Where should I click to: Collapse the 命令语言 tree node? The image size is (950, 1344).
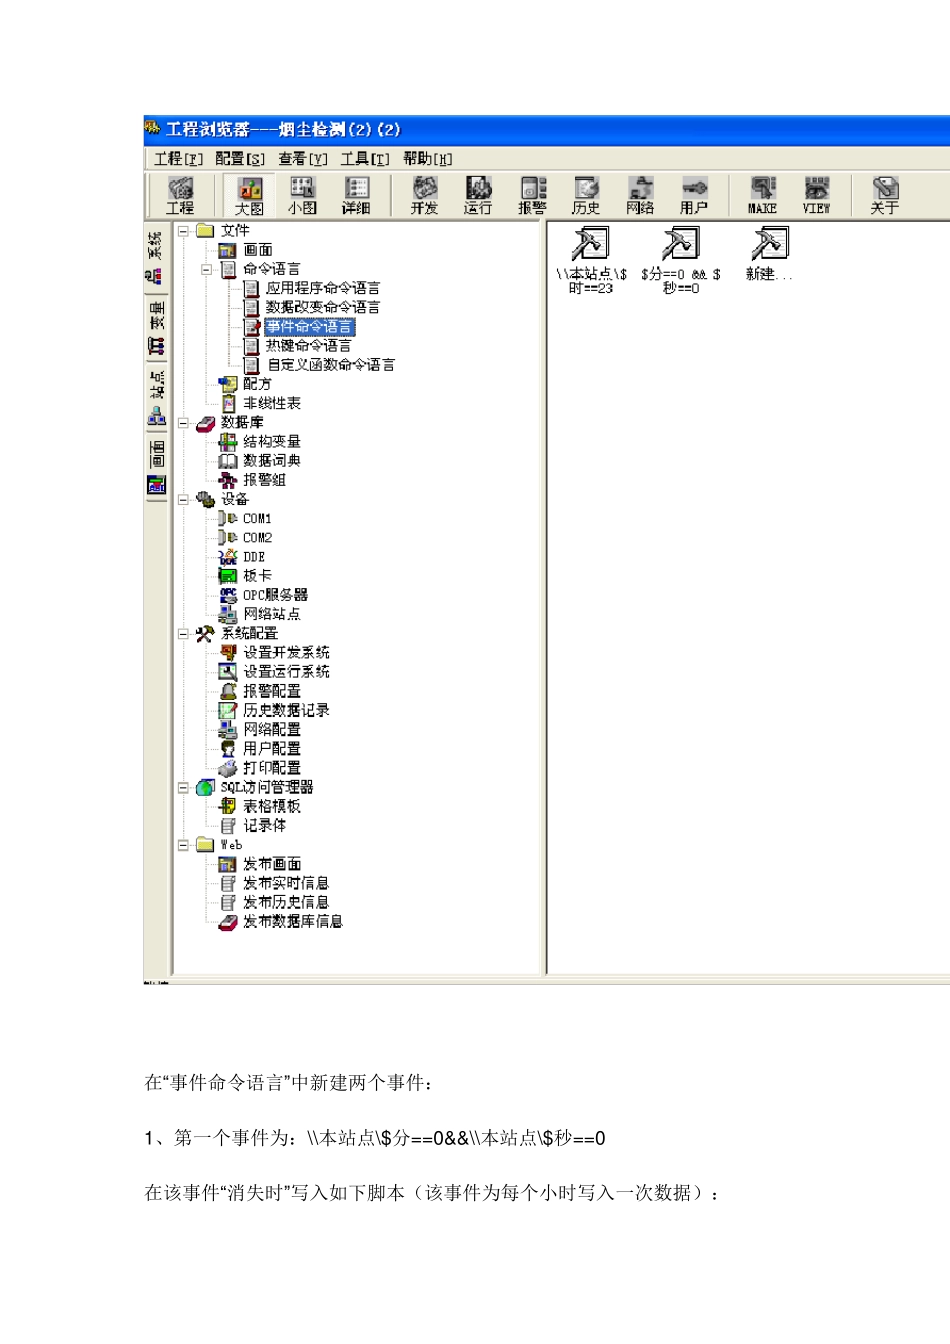coord(207,269)
